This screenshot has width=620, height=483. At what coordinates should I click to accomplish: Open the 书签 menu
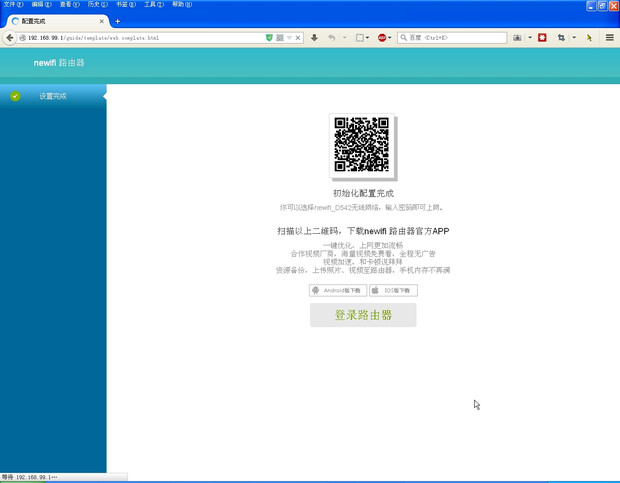click(126, 4)
